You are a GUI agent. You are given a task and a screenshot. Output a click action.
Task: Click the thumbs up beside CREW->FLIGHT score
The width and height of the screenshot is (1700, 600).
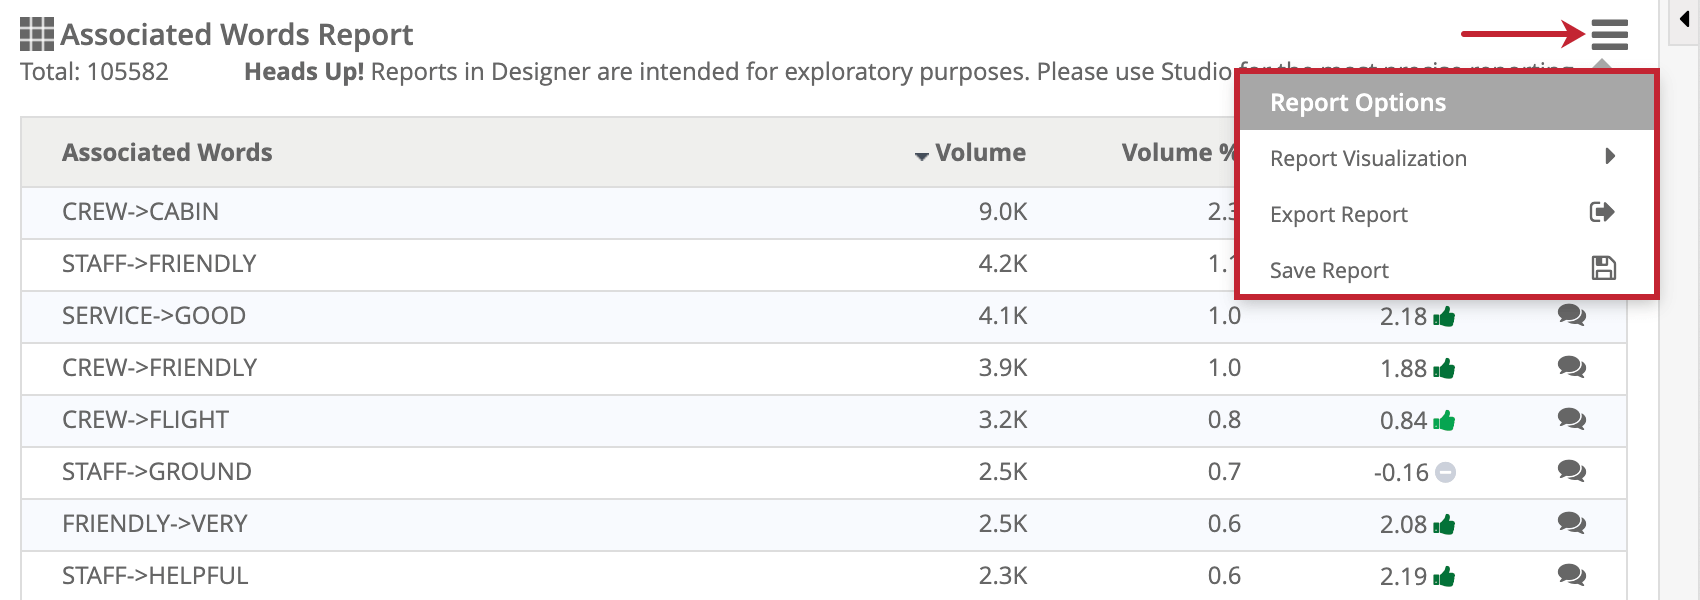point(1444,420)
